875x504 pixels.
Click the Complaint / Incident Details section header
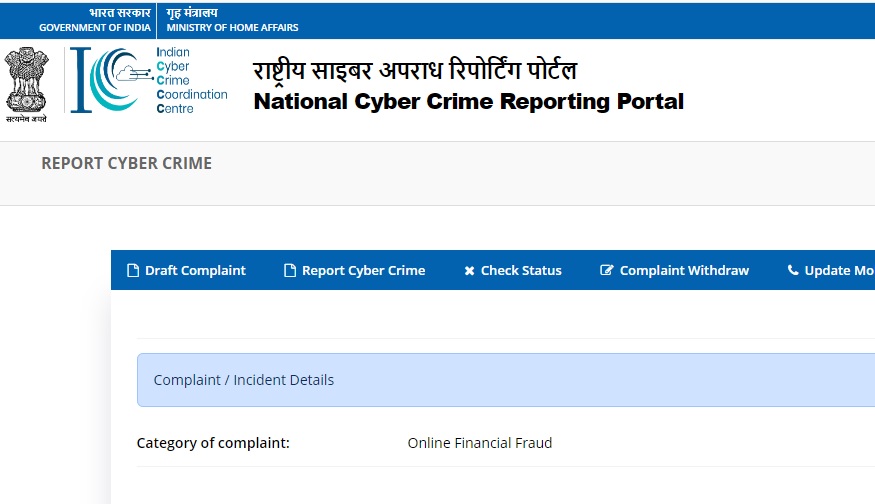pos(244,380)
